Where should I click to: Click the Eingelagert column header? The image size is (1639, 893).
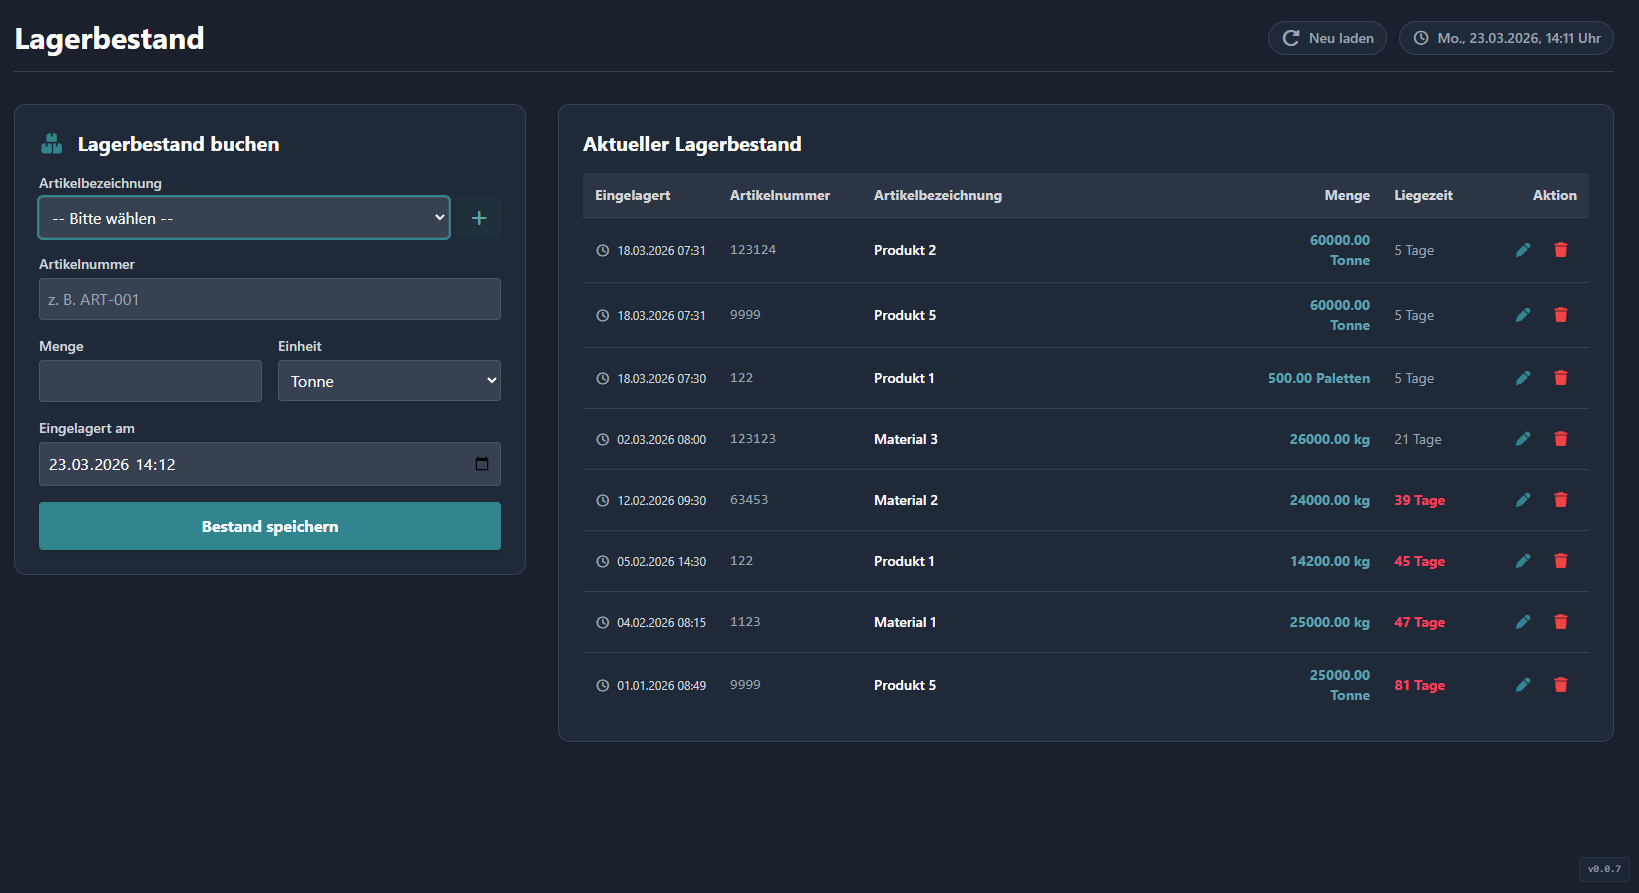(632, 195)
